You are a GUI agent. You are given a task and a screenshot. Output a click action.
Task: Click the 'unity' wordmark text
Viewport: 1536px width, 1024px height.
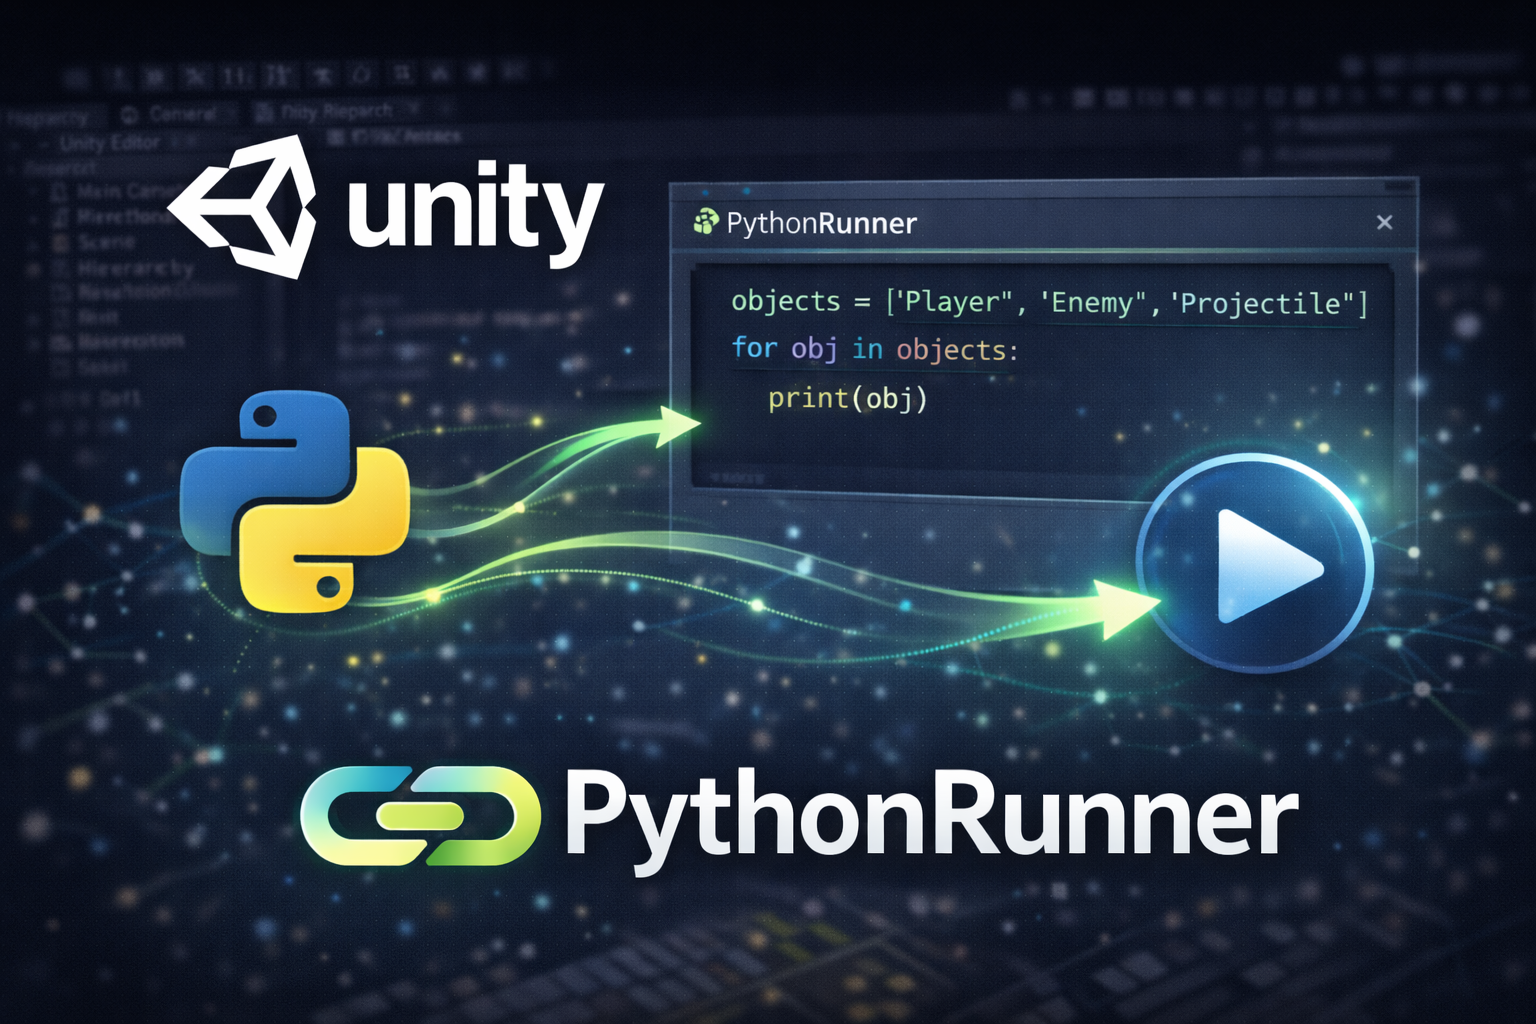(475, 213)
